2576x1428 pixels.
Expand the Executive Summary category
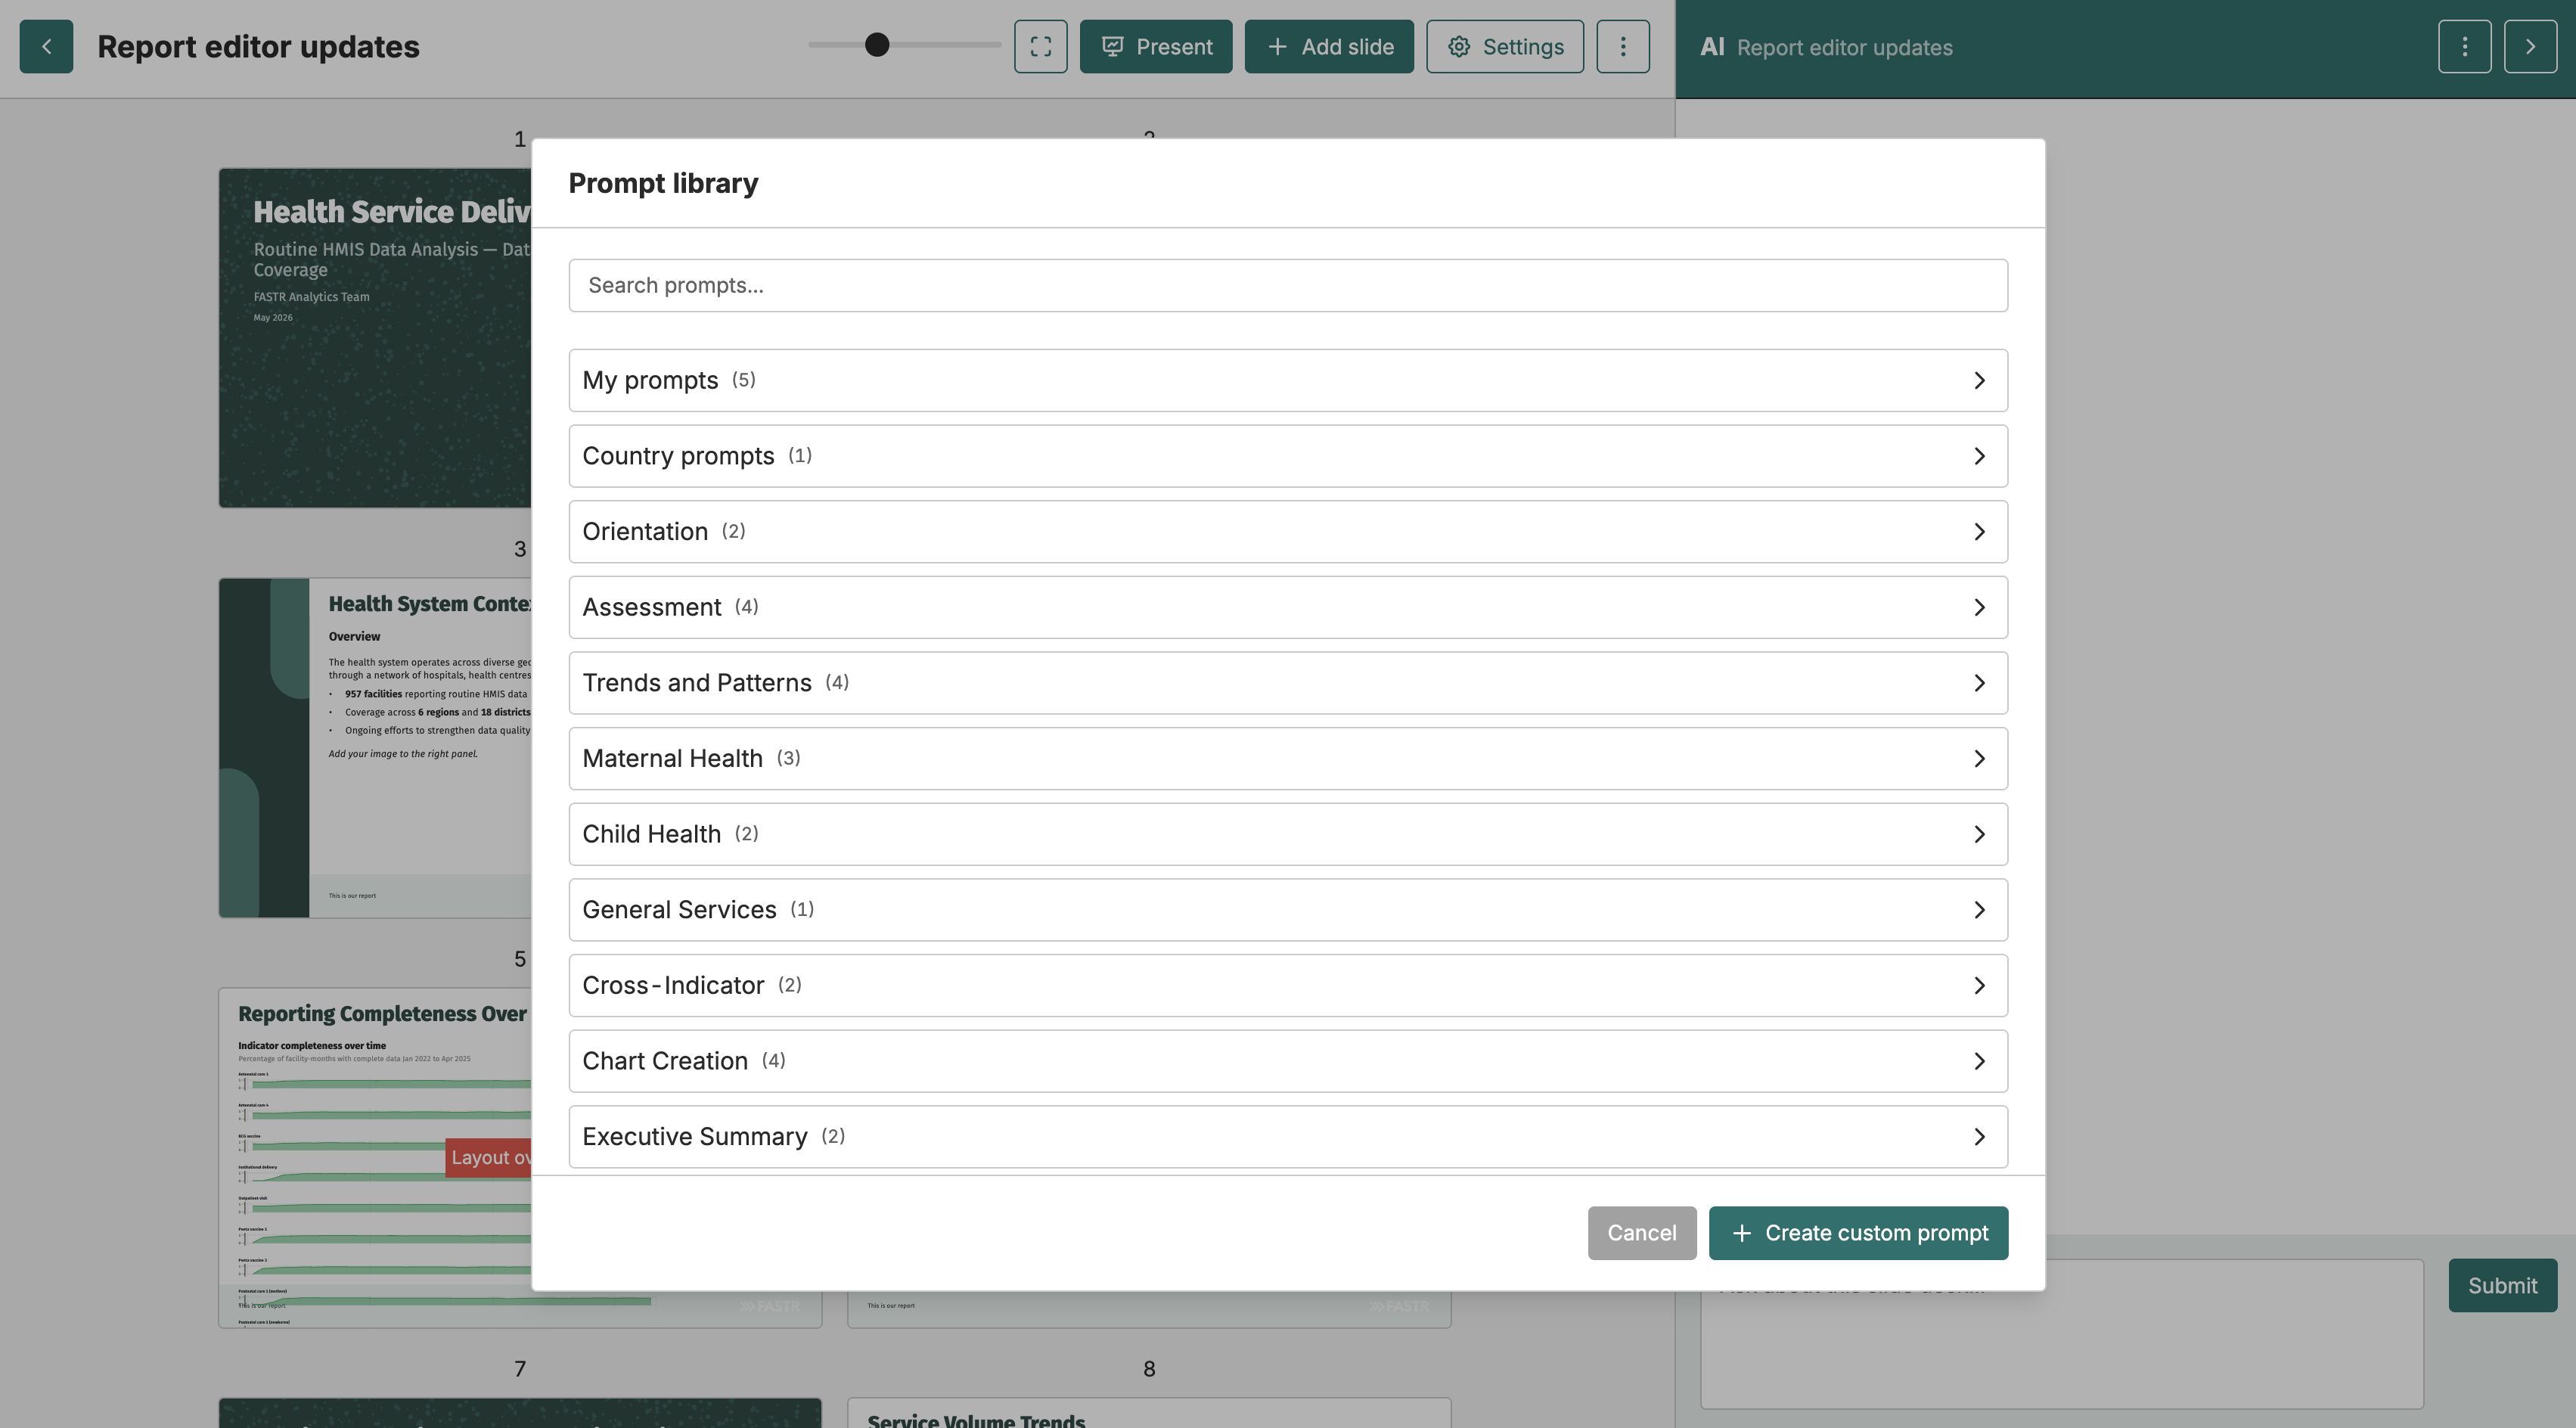tap(1288, 1137)
